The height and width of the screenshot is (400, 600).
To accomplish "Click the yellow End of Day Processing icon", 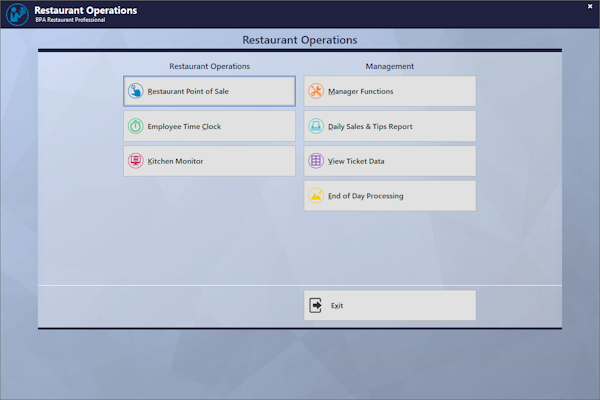I will point(316,196).
